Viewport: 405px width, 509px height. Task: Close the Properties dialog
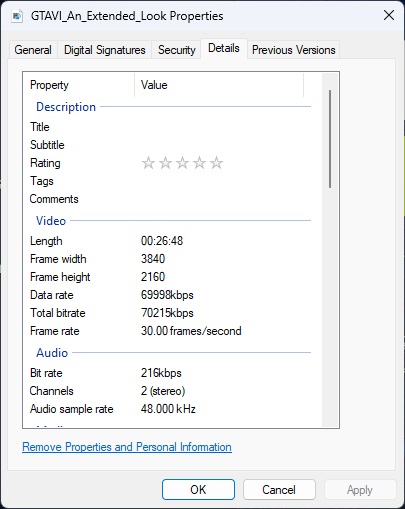389,15
